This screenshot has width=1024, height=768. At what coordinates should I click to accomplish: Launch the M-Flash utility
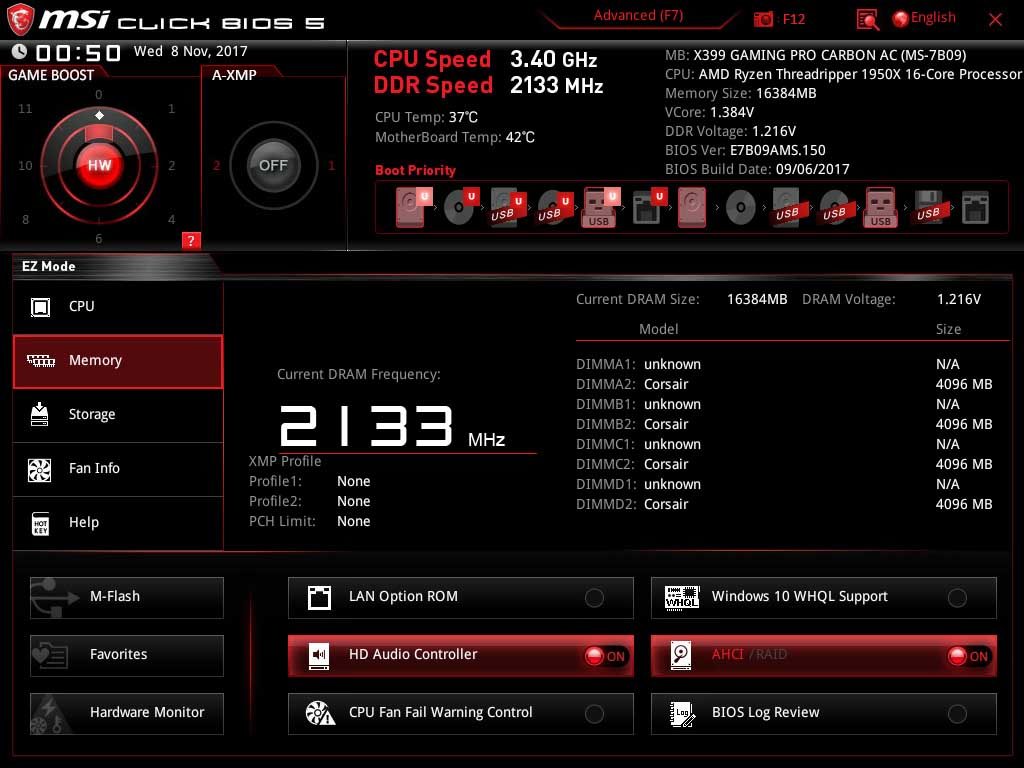pyautogui.click(x=127, y=598)
